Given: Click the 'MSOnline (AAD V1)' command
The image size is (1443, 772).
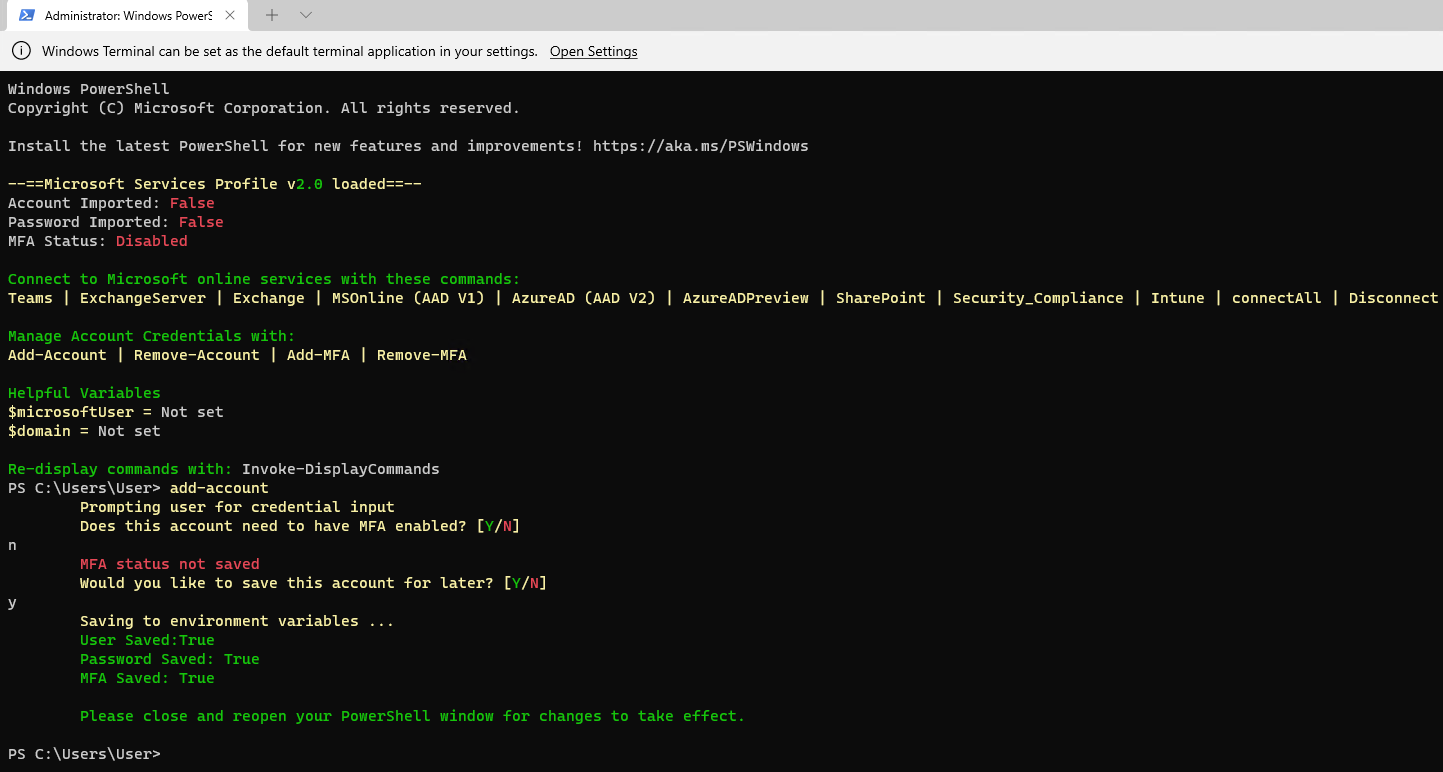Looking at the screenshot, I should pos(408,298).
